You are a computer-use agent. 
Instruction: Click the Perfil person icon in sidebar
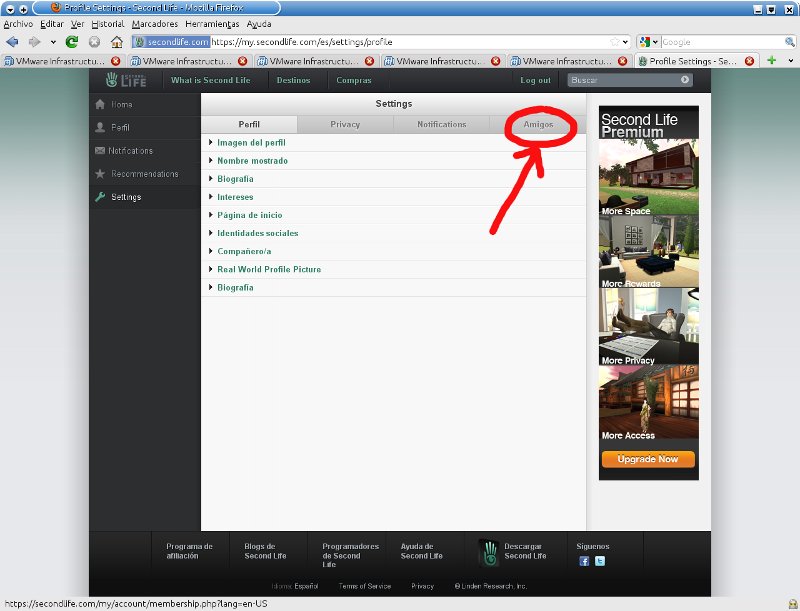tap(100, 127)
